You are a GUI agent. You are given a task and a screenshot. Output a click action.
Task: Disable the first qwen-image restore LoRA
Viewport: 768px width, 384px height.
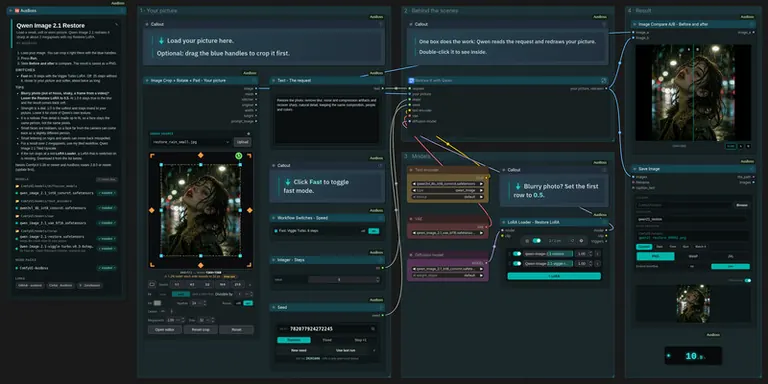(x=517, y=254)
